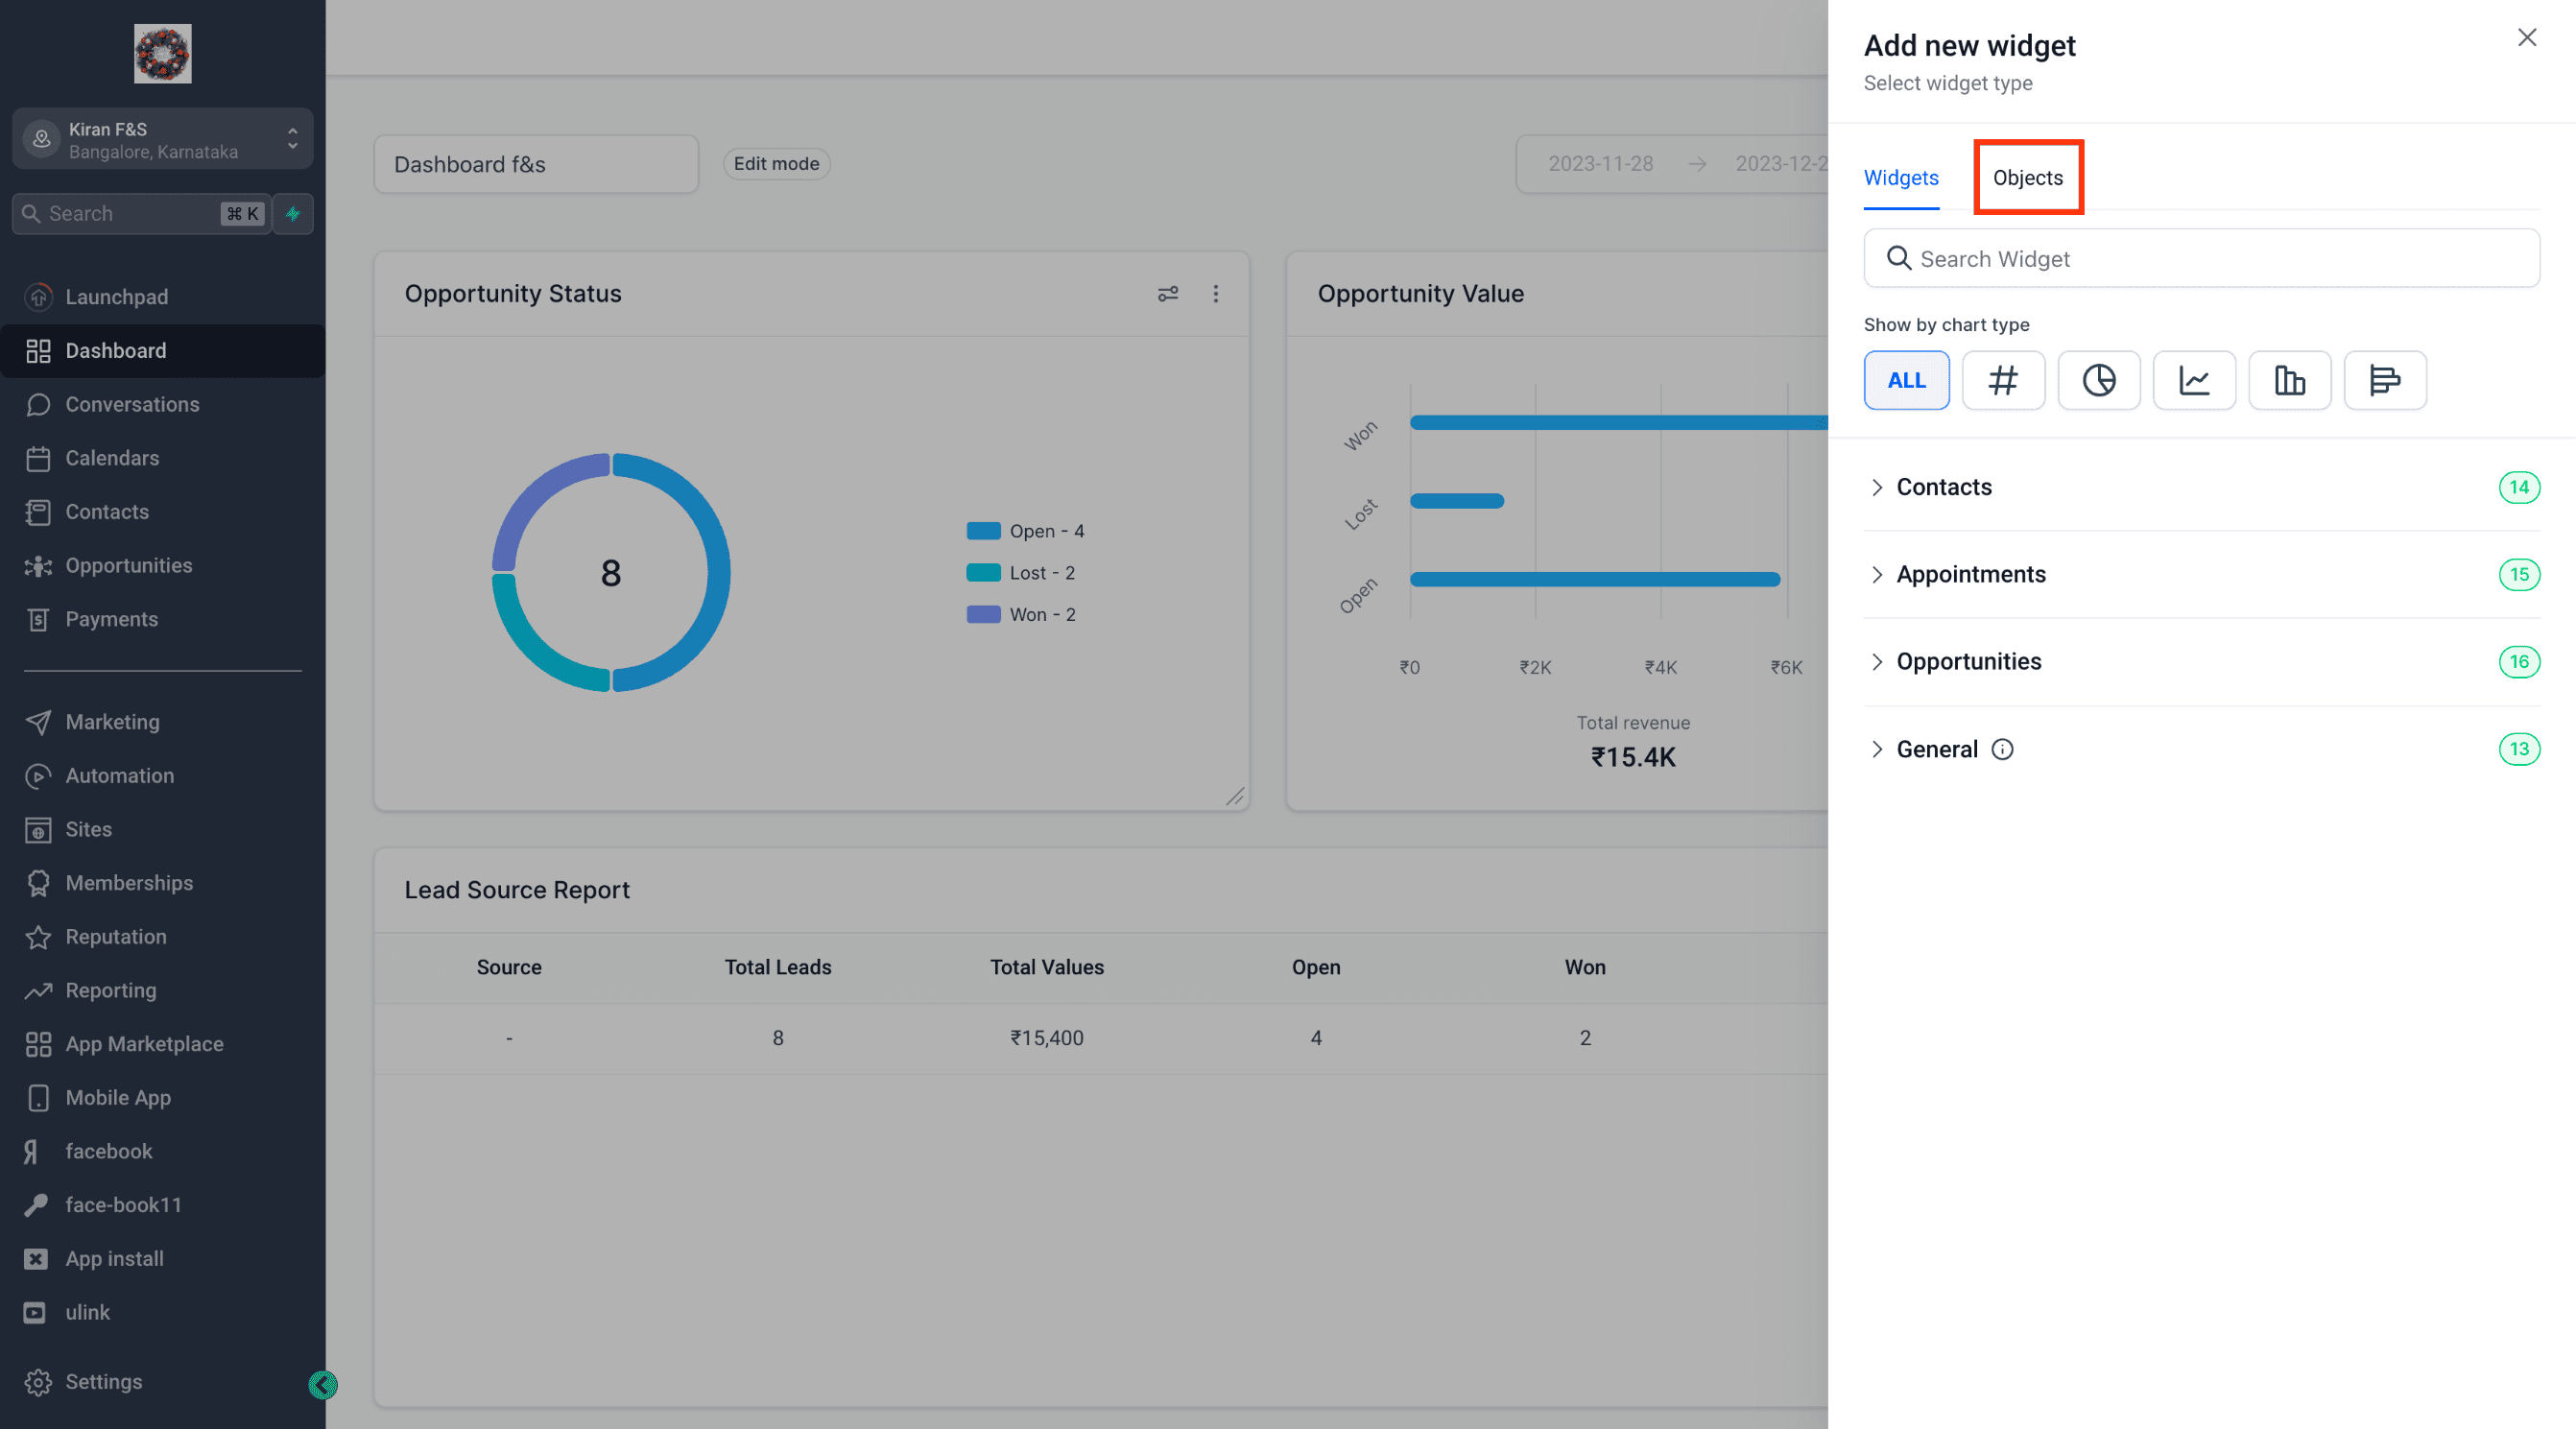Click the Total Values column header

[x=1047, y=967]
